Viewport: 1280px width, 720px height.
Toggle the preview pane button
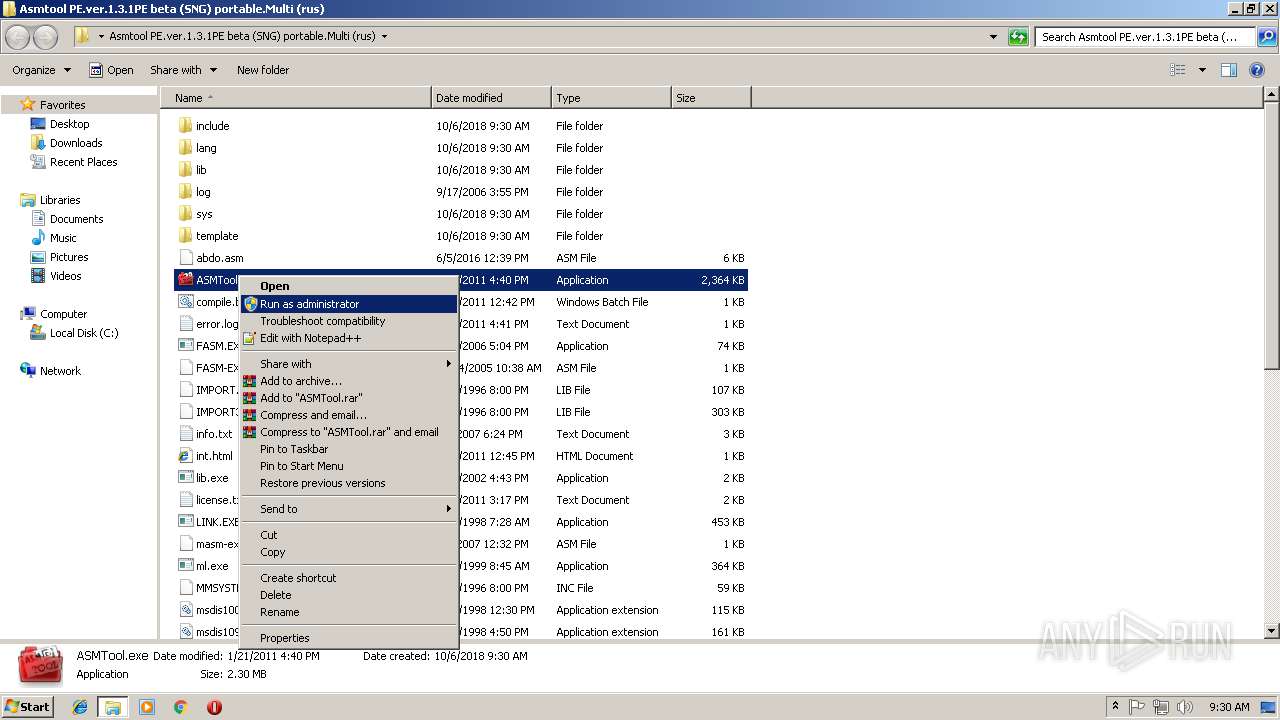(1229, 70)
